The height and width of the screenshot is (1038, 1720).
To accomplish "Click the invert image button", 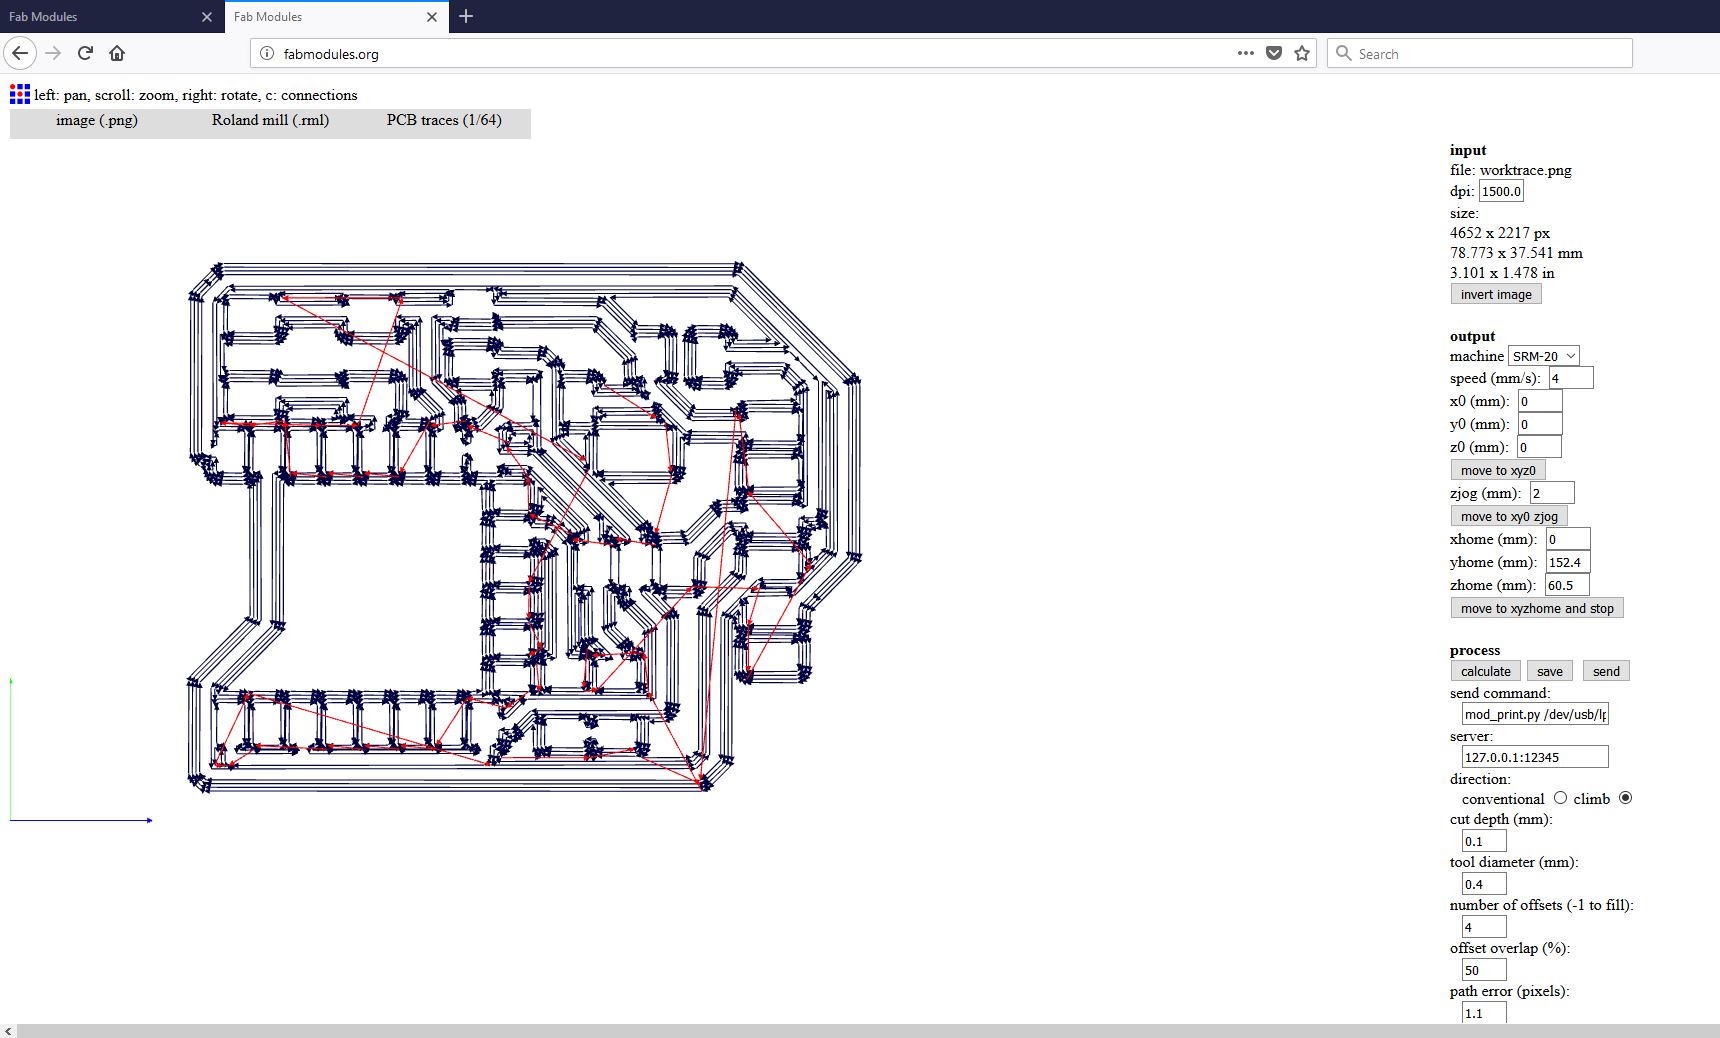I will click(1496, 294).
